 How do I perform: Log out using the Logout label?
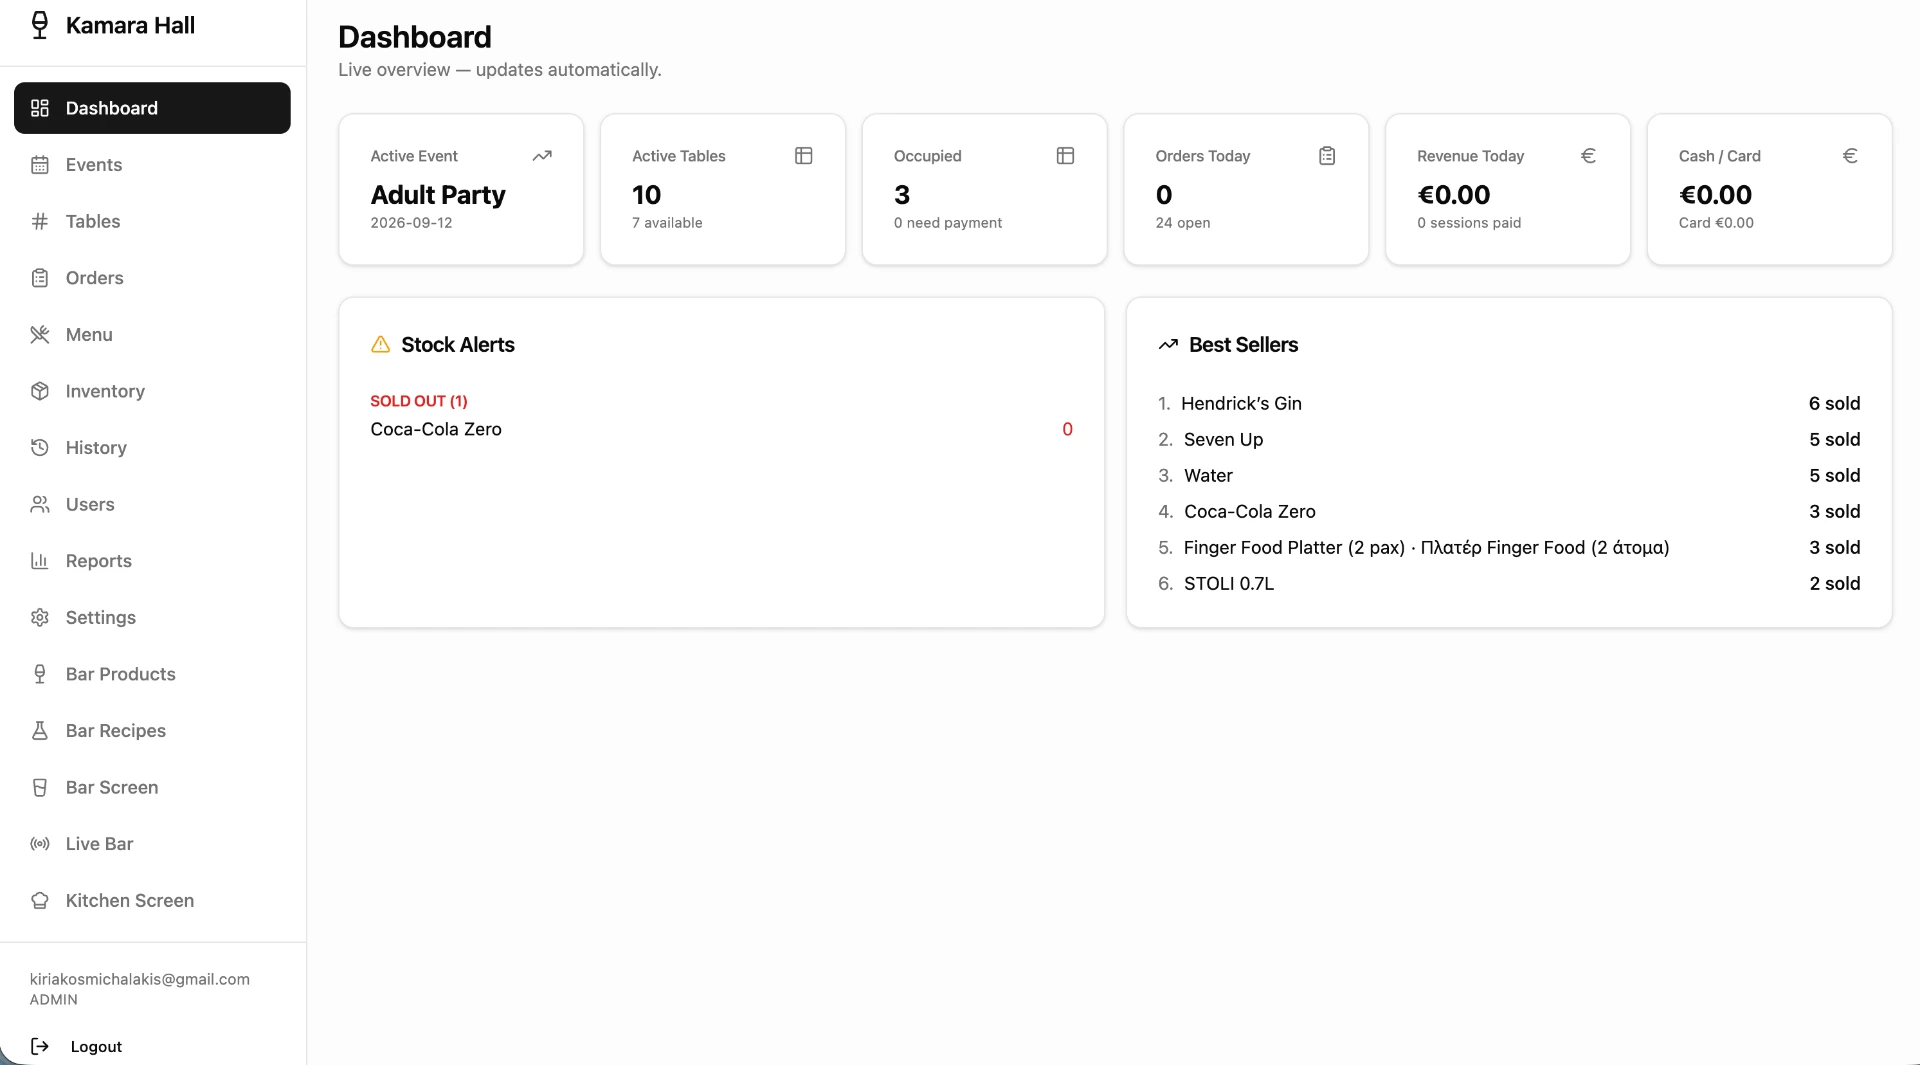96,1046
